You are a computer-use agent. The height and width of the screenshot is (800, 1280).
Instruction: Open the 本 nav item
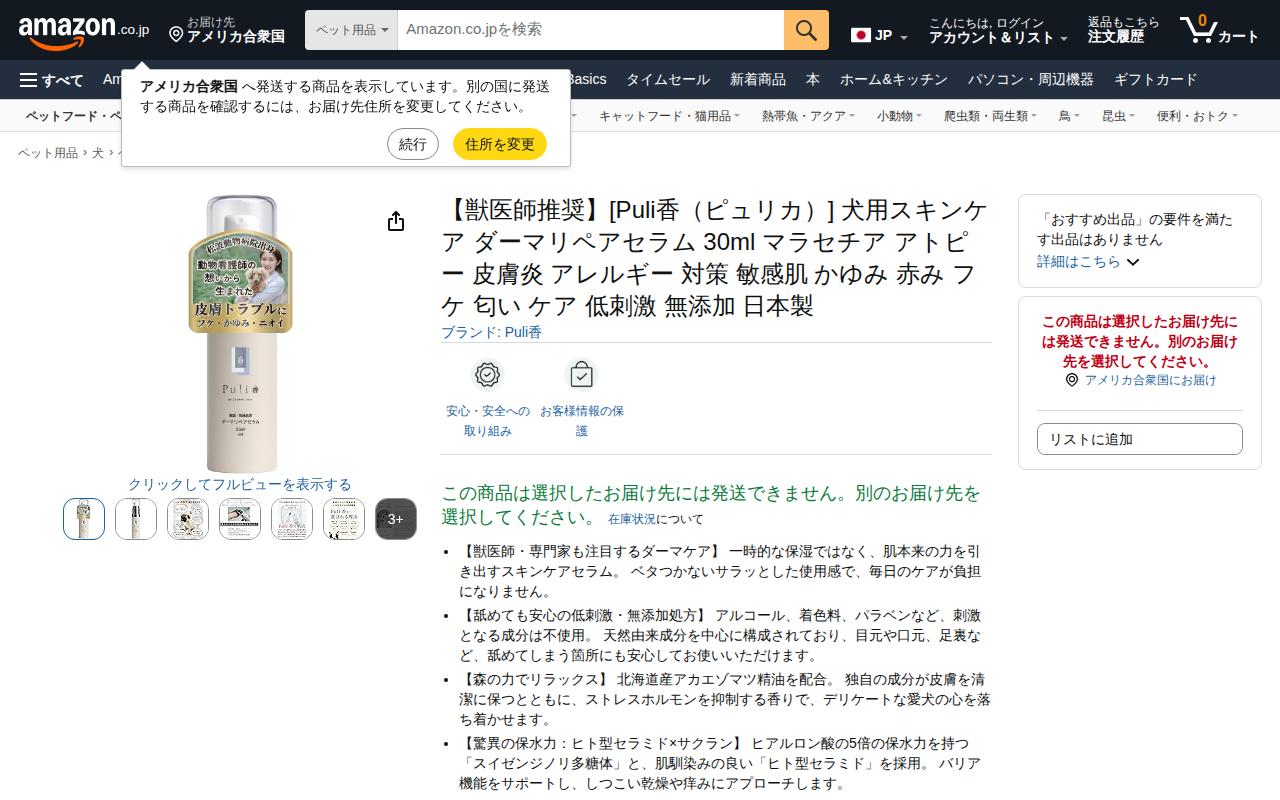click(x=813, y=80)
